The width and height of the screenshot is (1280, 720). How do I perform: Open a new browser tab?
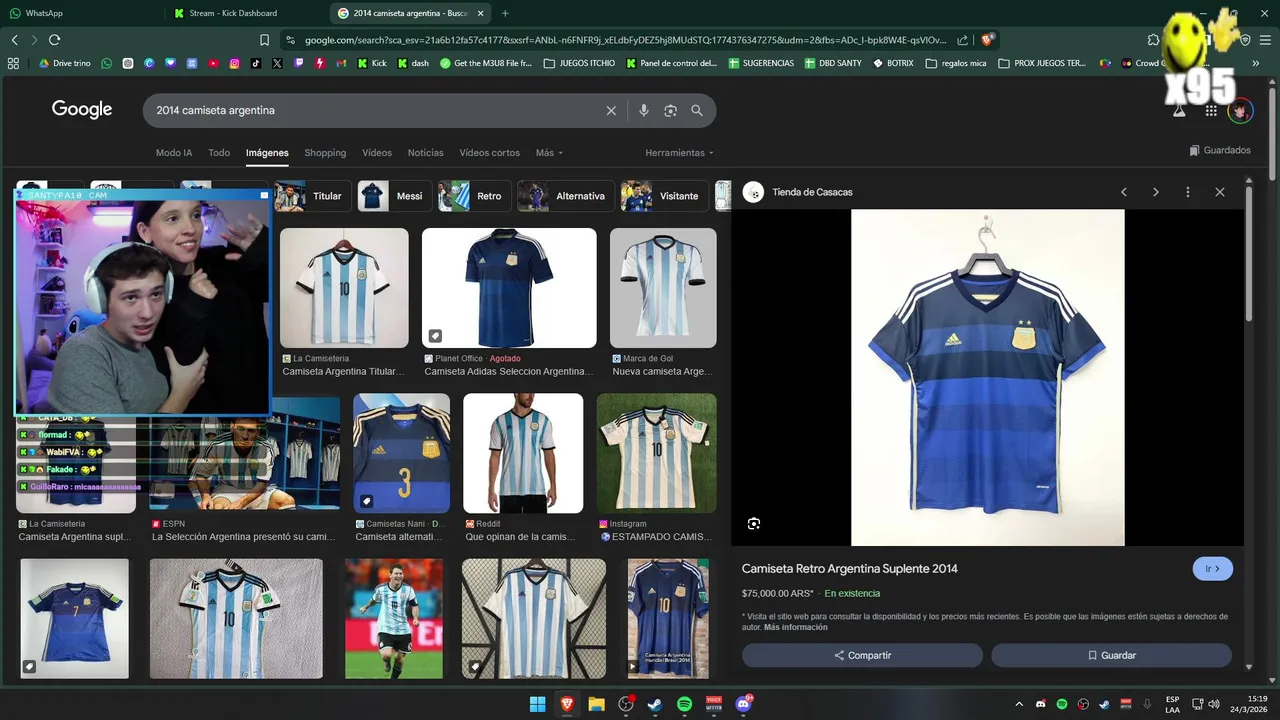pos(505,13)
